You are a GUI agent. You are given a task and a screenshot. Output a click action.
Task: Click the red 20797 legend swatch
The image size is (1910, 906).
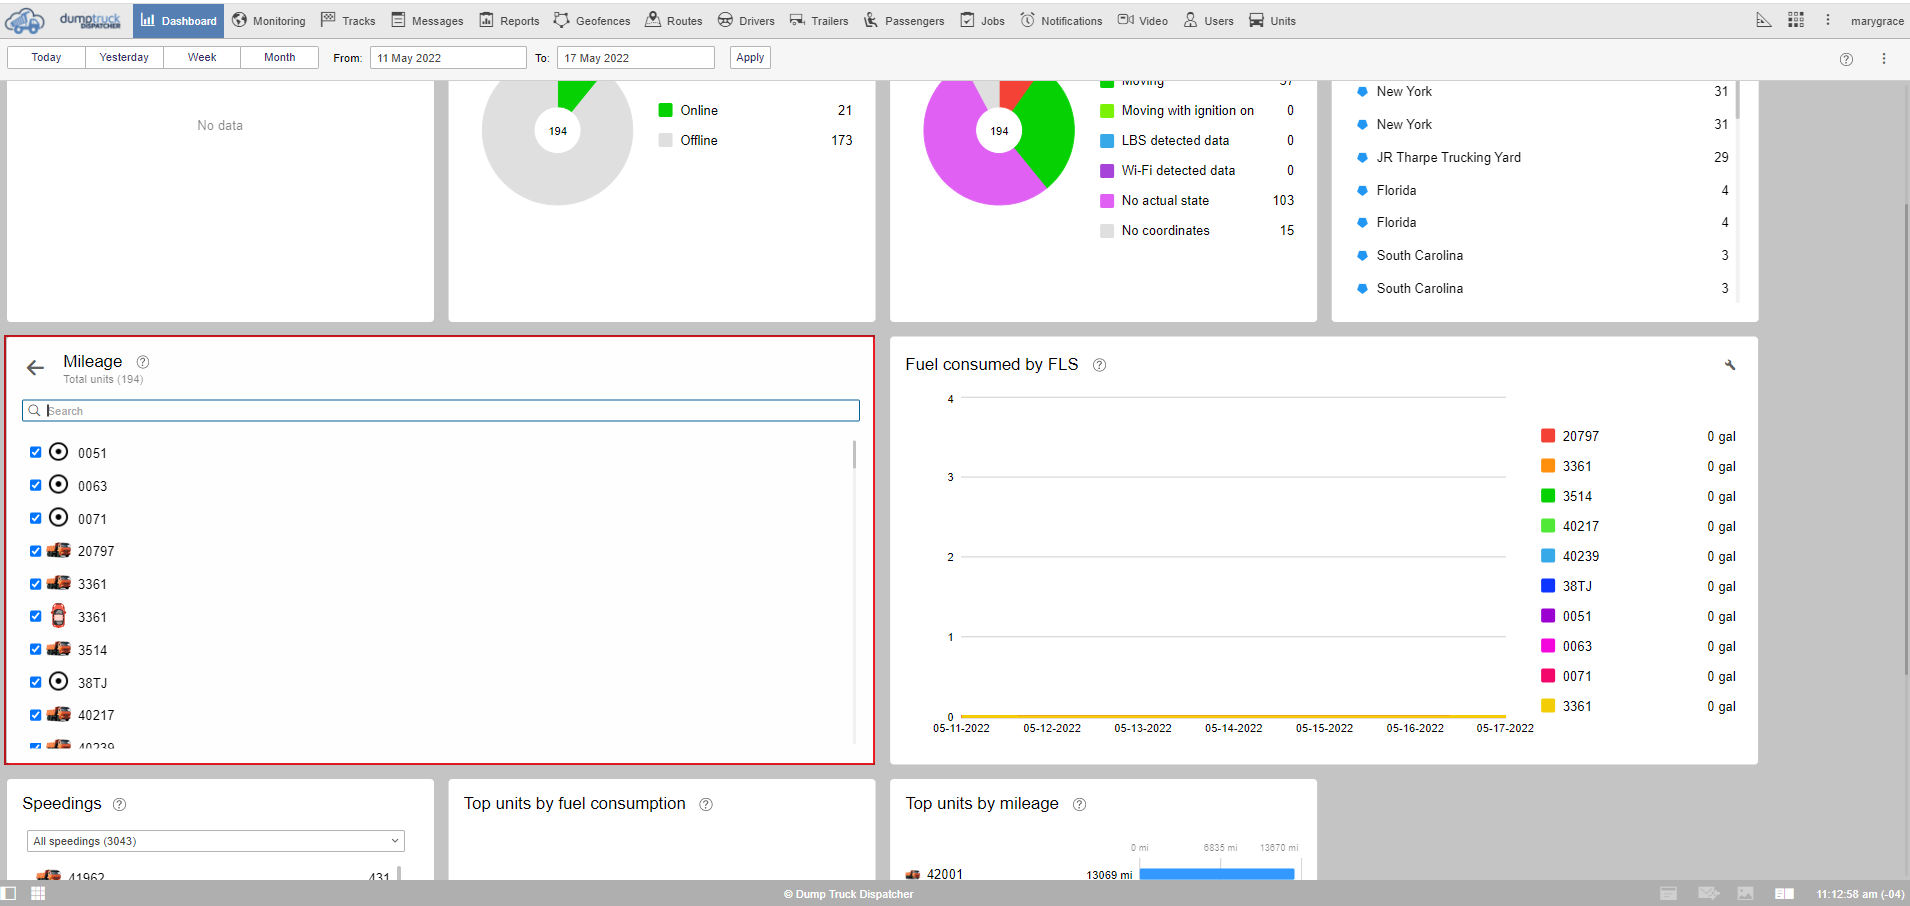pos(1548,436)
